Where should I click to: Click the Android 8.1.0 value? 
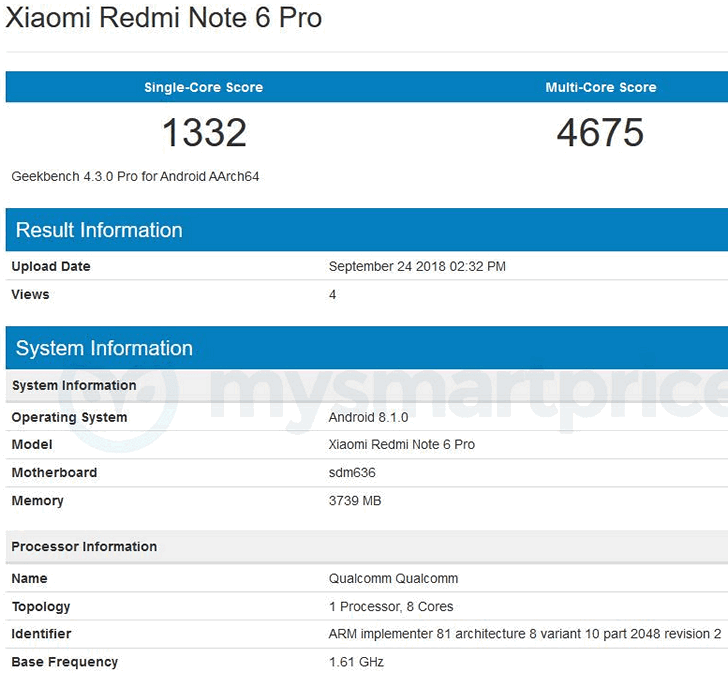368,417
